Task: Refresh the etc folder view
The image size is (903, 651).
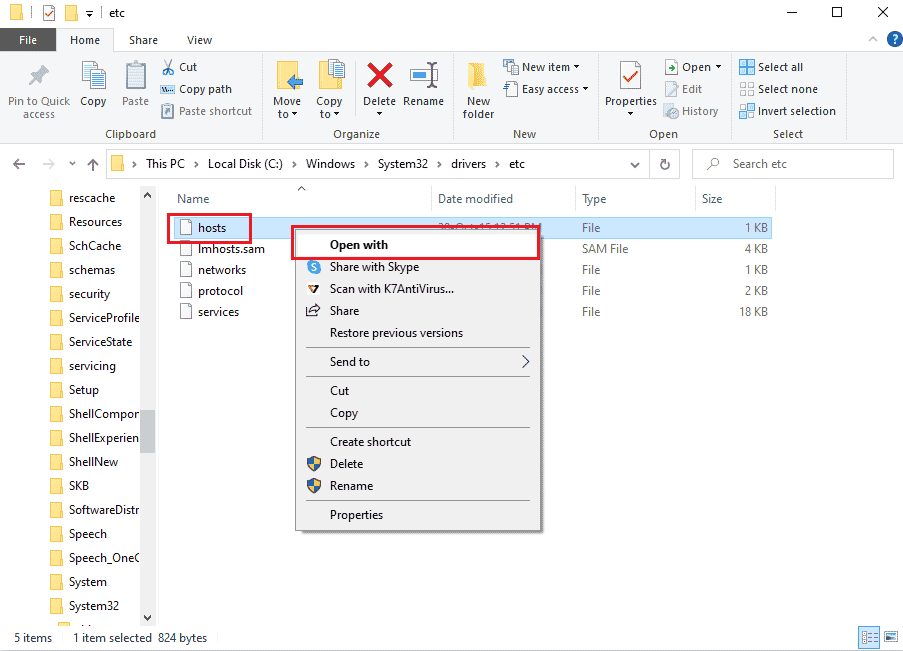Action: (665, 164)
